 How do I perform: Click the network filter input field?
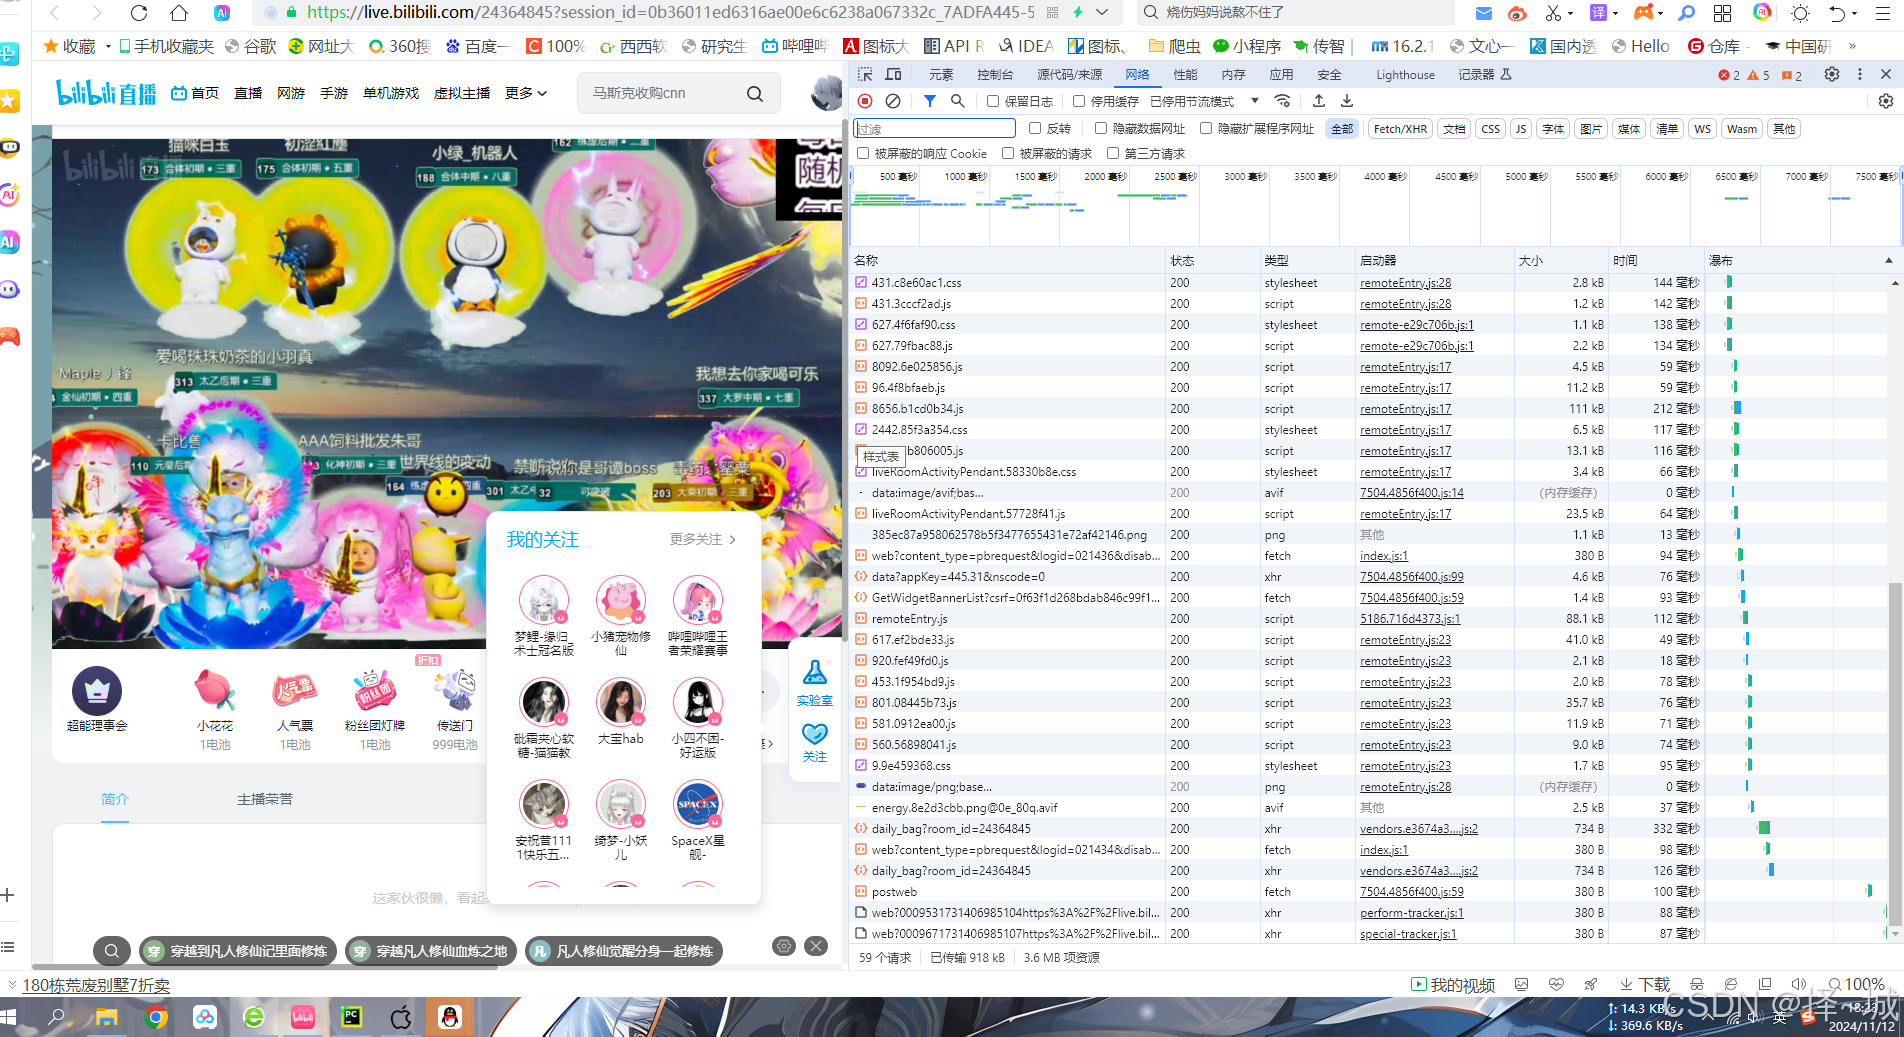(x=934, y=128)
